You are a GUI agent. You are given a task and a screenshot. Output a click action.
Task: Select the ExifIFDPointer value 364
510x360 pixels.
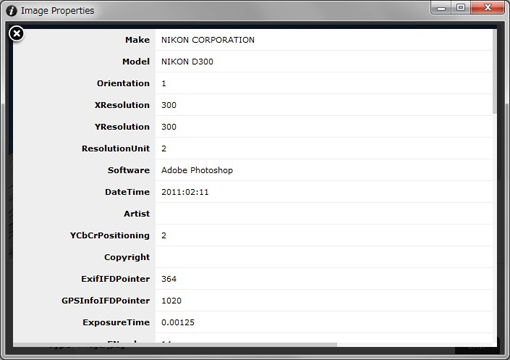(169, 279)
